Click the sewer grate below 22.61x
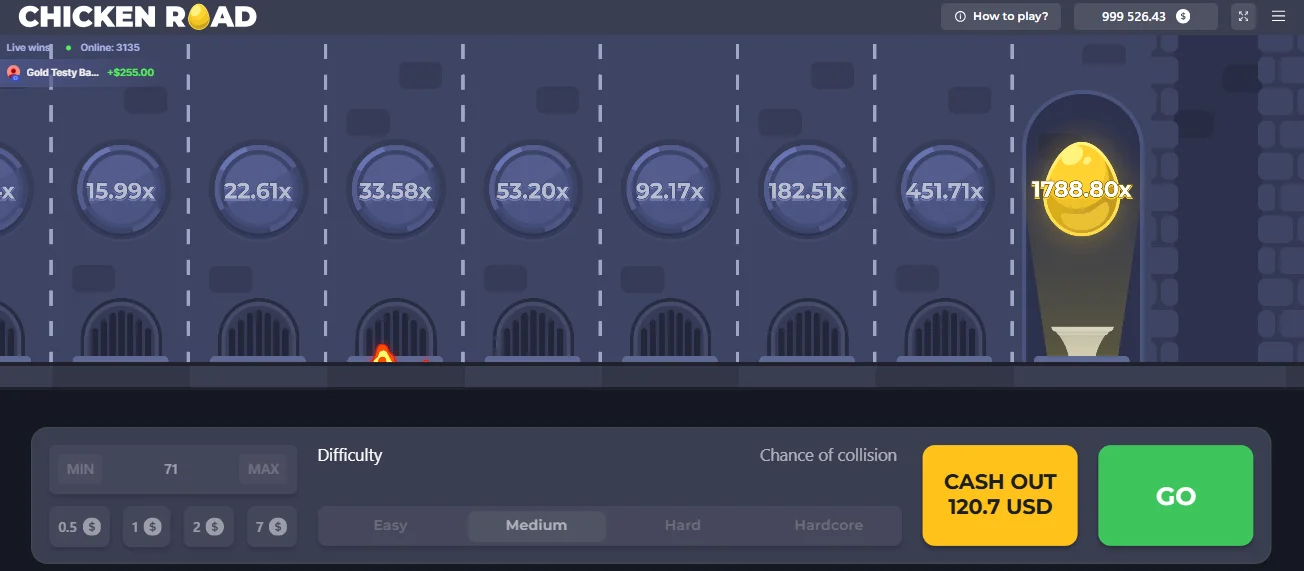The image size is (1304, 571). (x=258, y=329)
